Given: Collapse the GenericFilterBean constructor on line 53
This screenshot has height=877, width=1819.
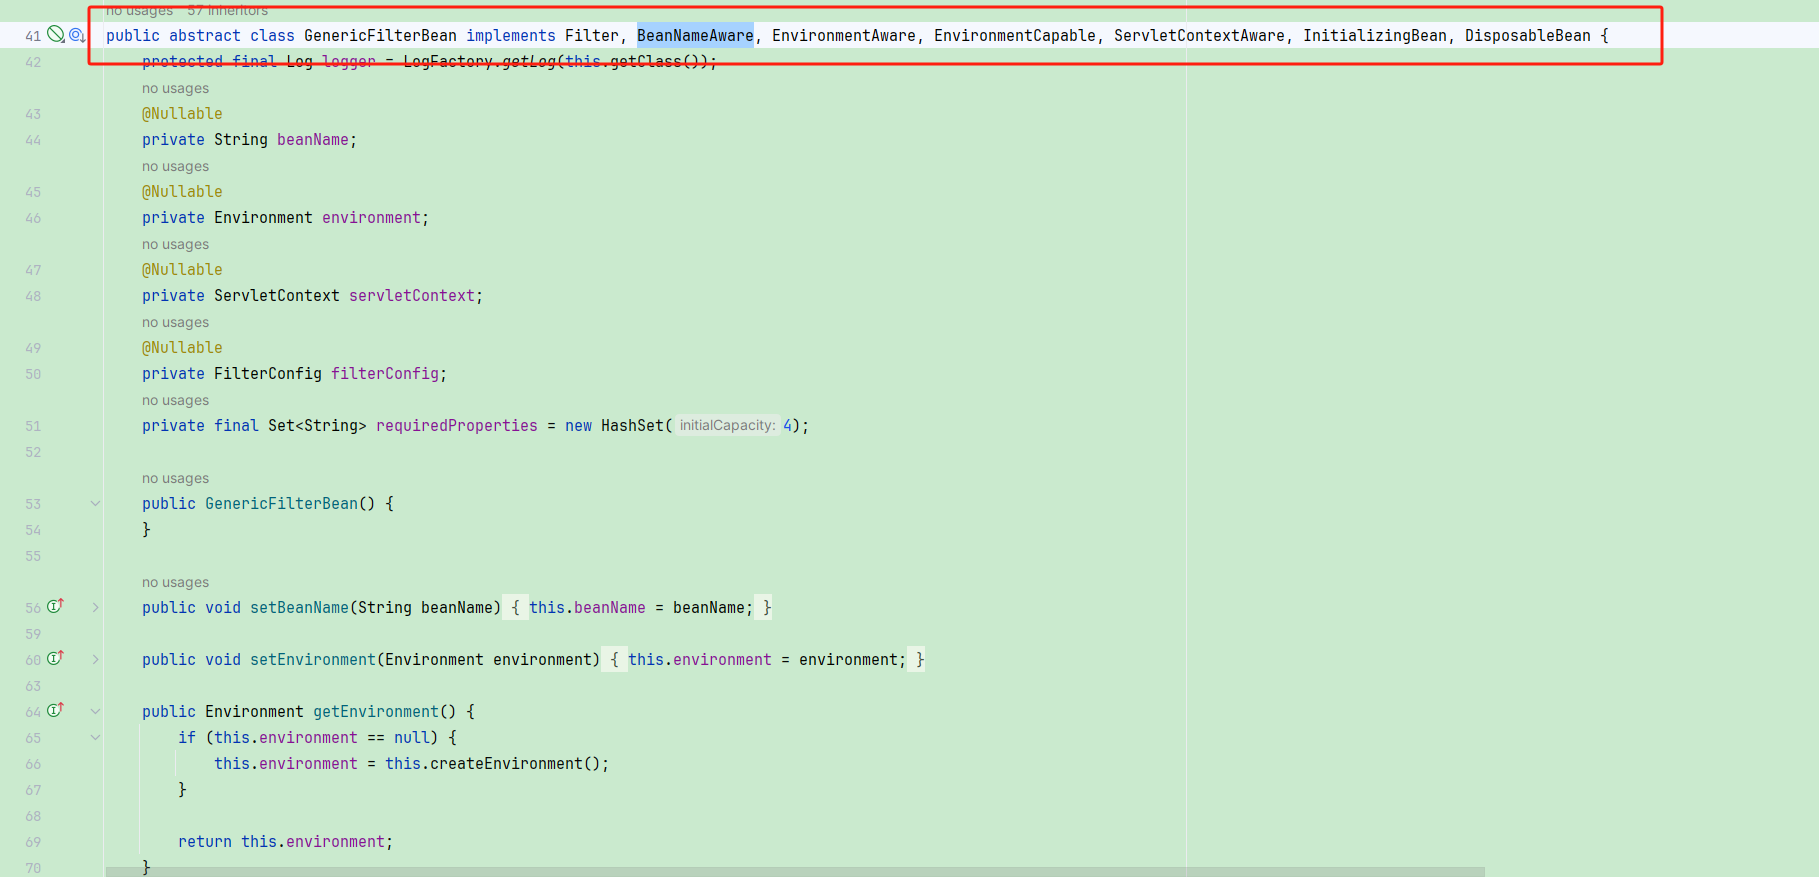Looking at the screenshot, I should coord(96,504).
